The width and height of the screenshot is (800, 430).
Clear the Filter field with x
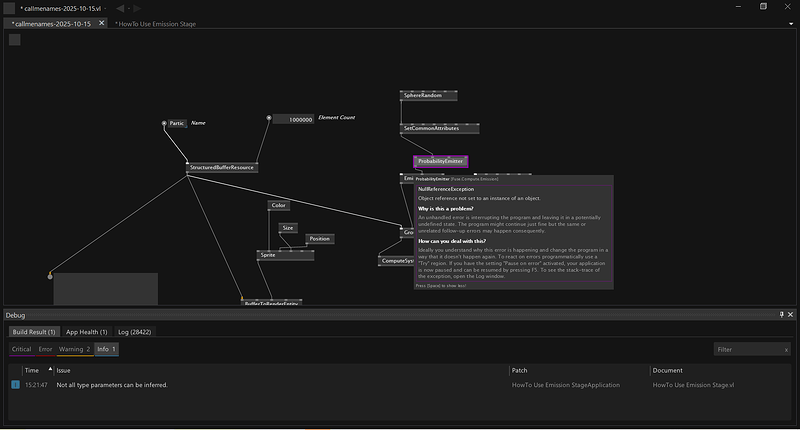coord(786,350)
